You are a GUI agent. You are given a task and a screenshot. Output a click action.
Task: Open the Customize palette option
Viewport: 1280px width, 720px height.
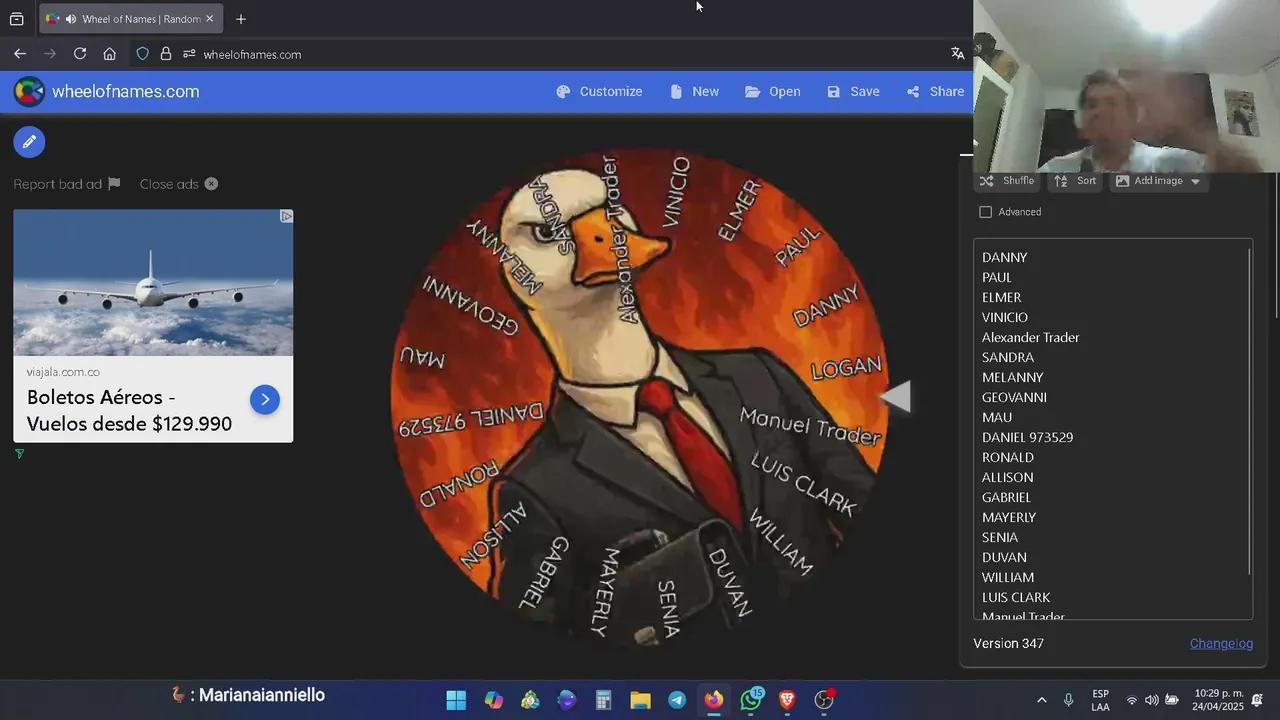[599, 91]
